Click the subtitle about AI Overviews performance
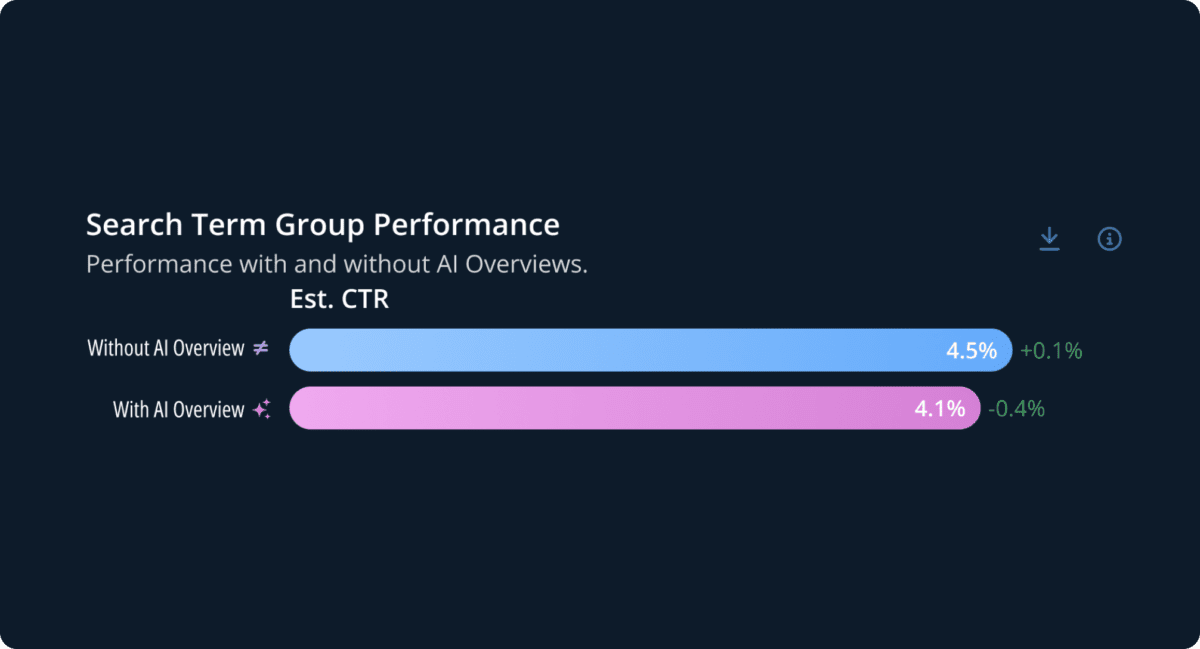The height and width of the screenshot is (649, 1200). 335,265
